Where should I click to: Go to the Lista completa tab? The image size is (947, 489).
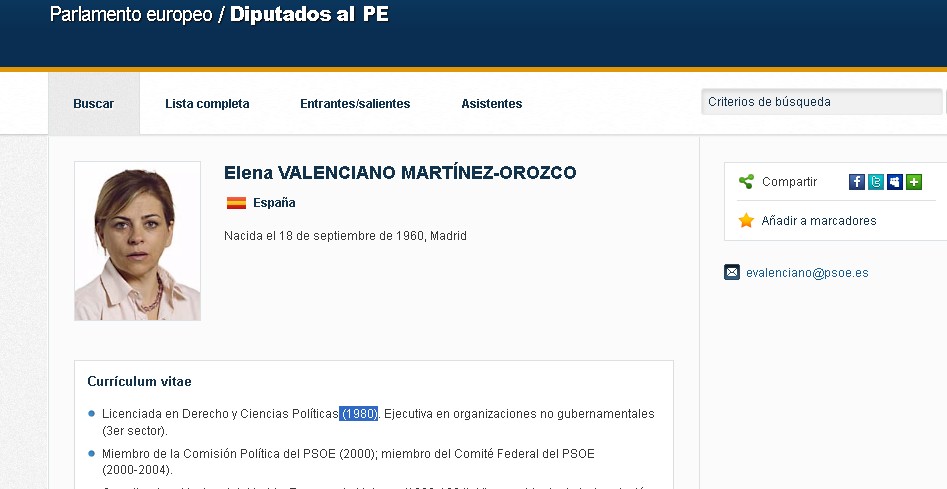point(207,104)
